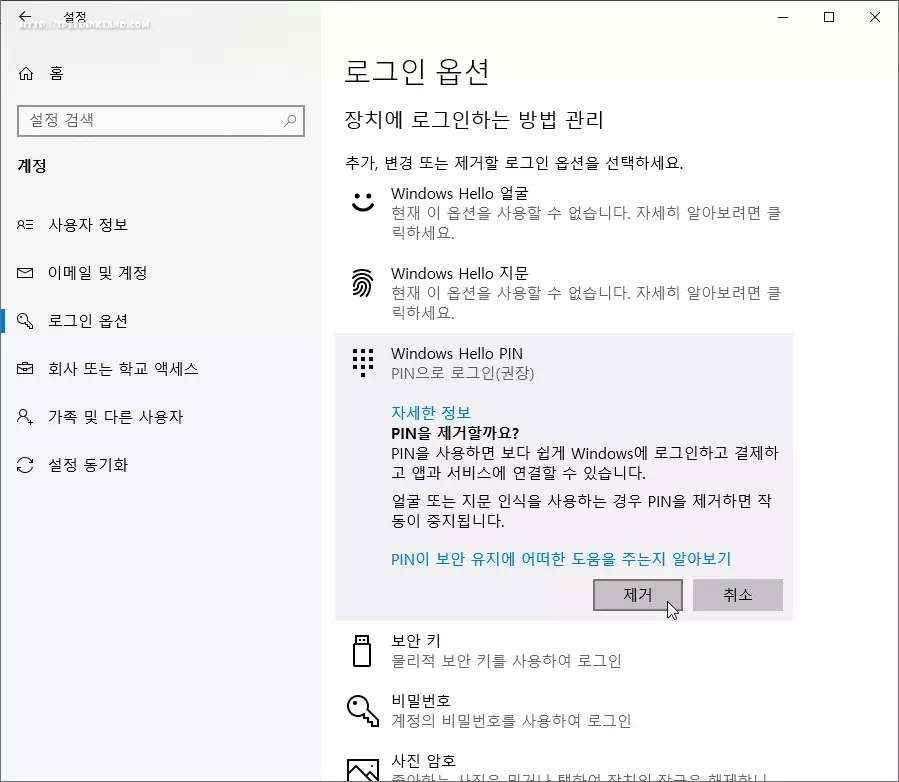The height and width of the screenshot is (782, 899).
Task: Click the key icon beside 로그인 옵션
Action: tap(25, 321)
